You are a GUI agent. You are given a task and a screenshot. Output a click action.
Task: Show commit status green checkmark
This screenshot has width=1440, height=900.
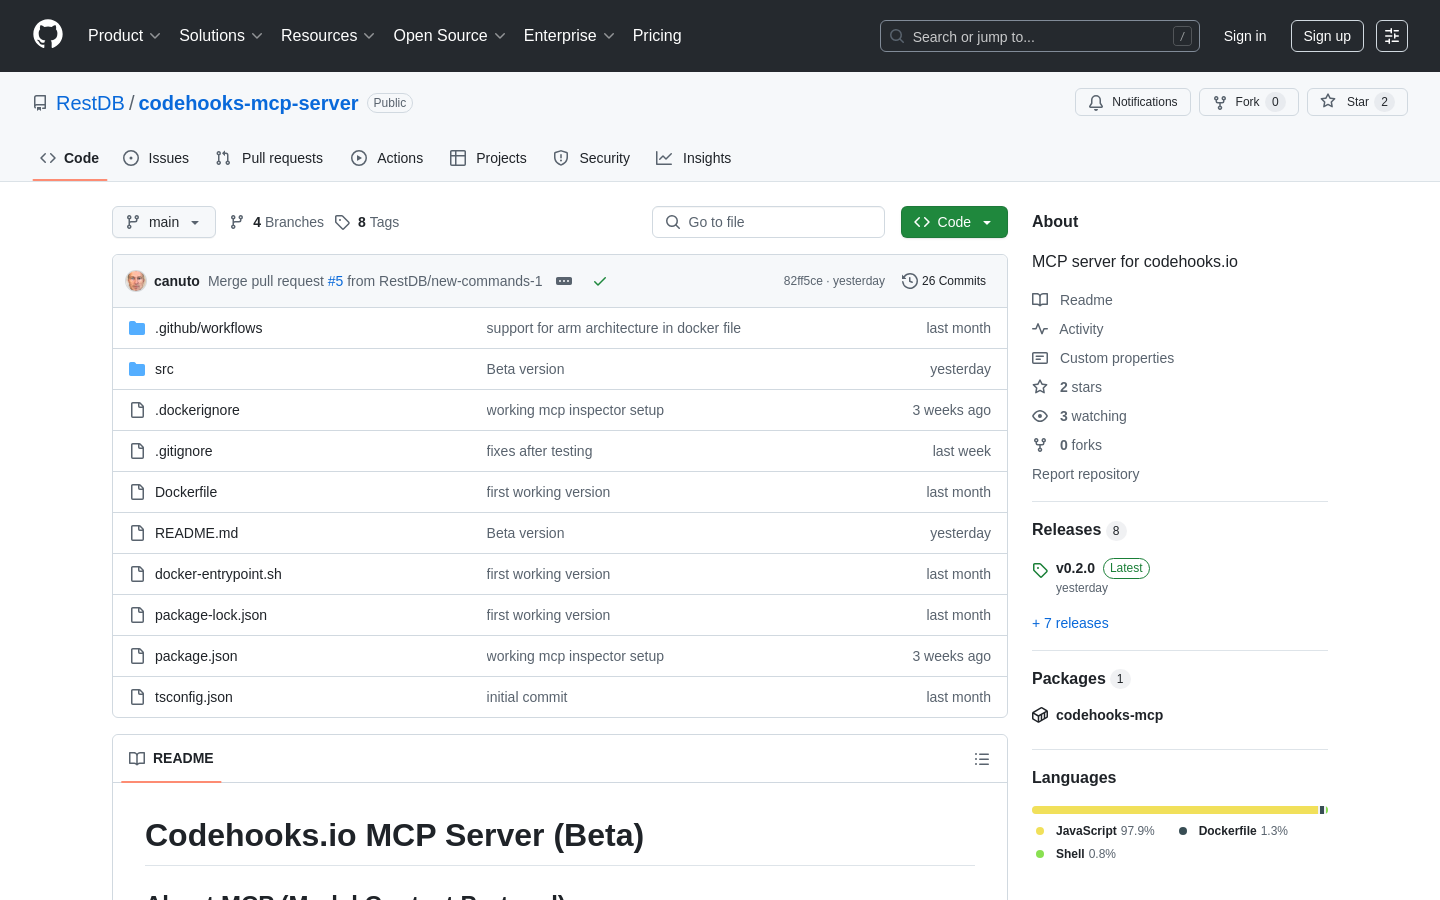[x=600, y=281]
